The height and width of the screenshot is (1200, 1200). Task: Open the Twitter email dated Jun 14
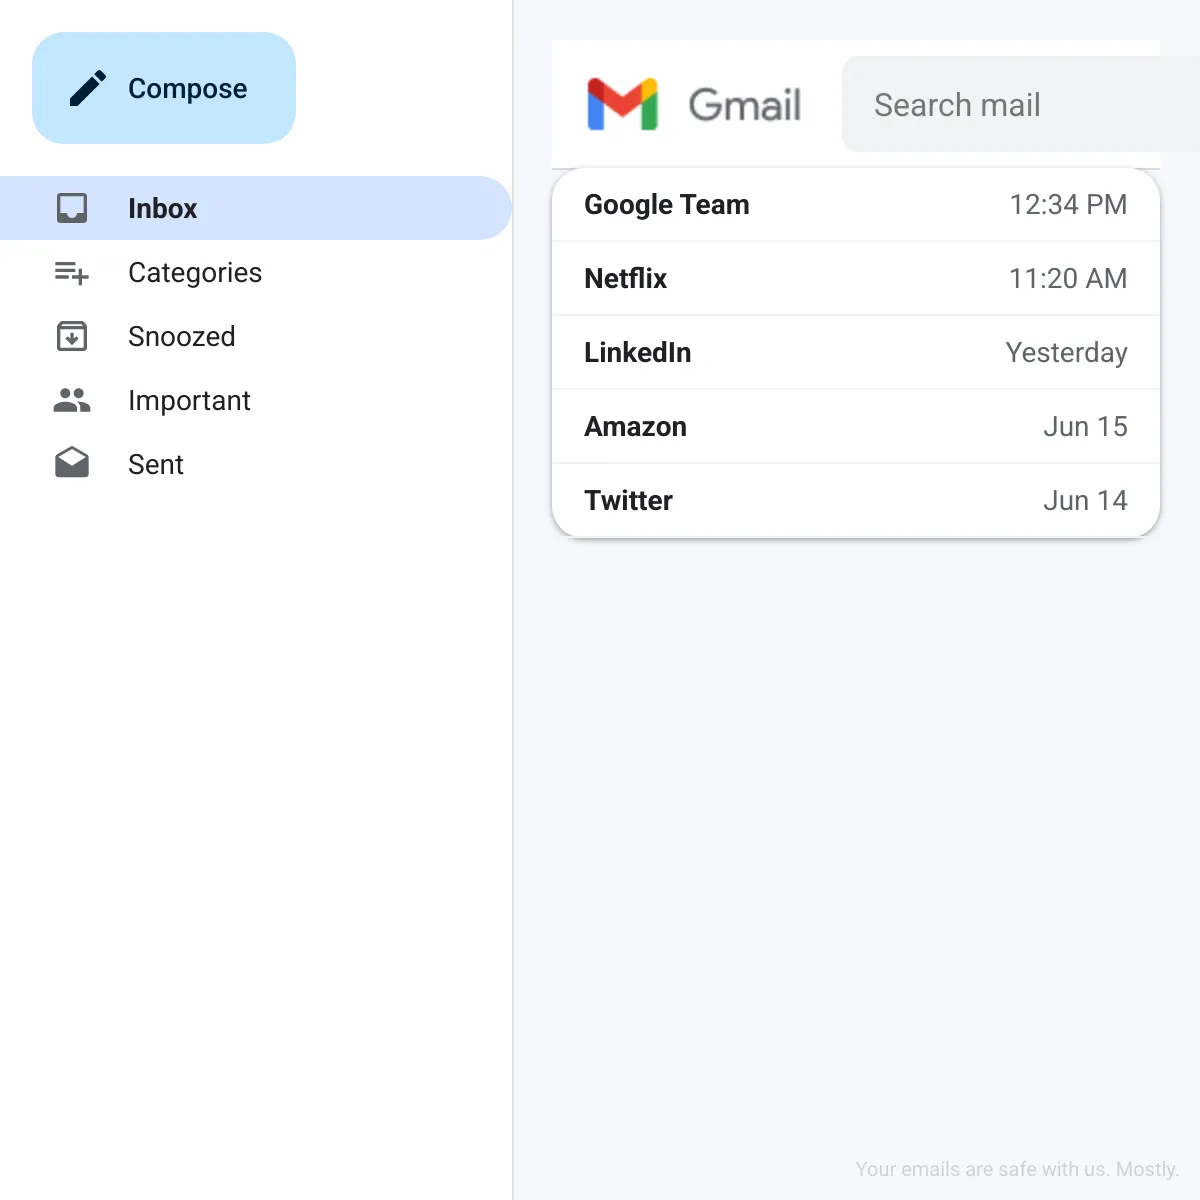point(855,500)
